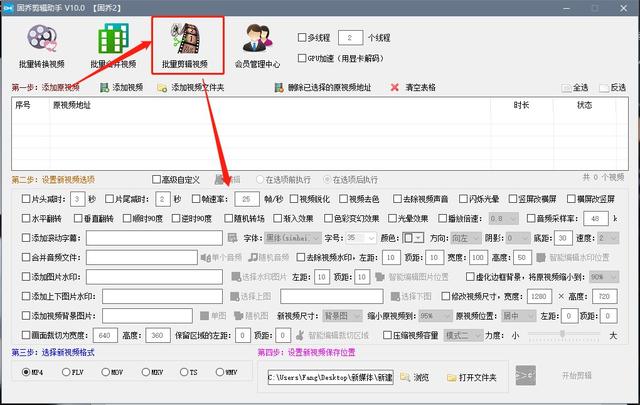Click the 时长 column header
Screen dimensions: 640x405
coord(521,104)
